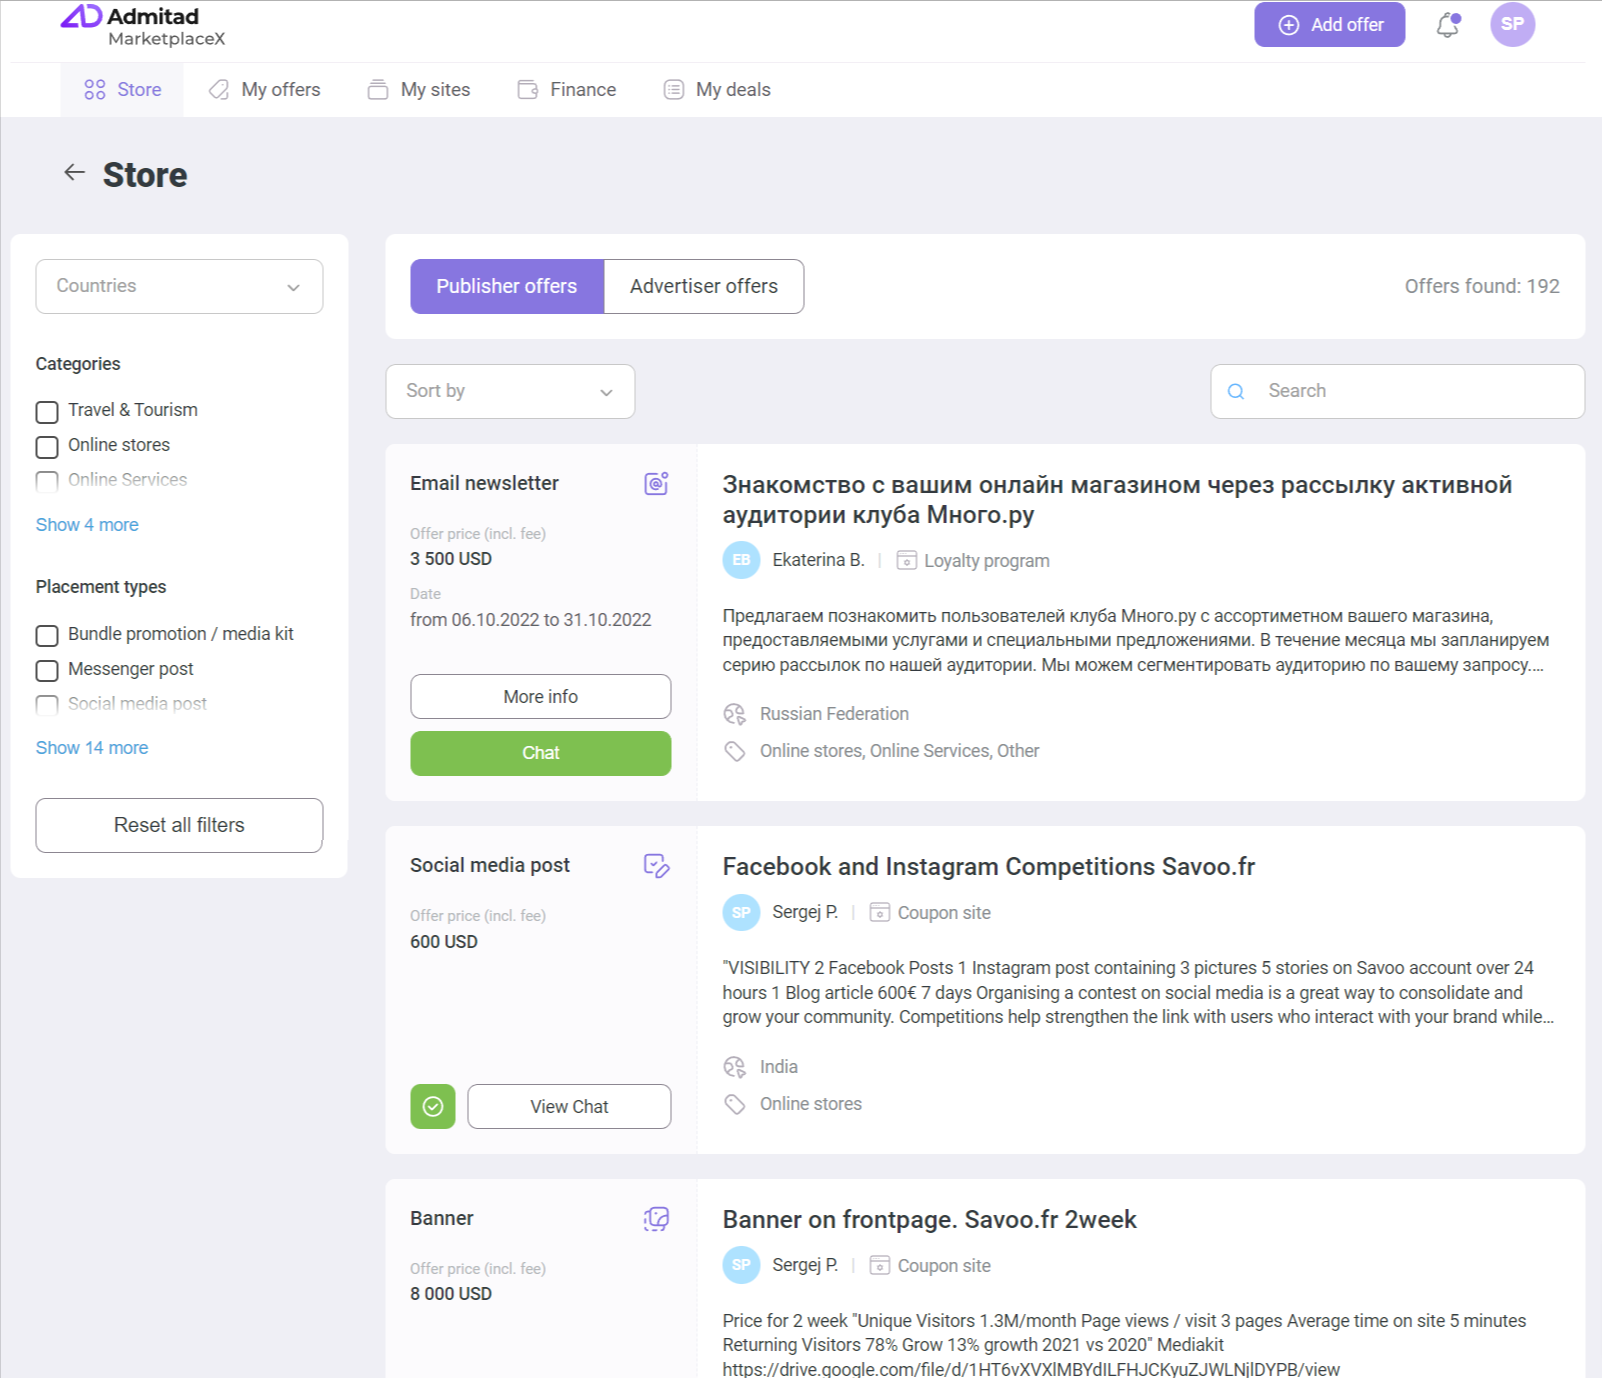
Task: Click tag icon on Facebook Competitions offer
Action: (735, 1104)
